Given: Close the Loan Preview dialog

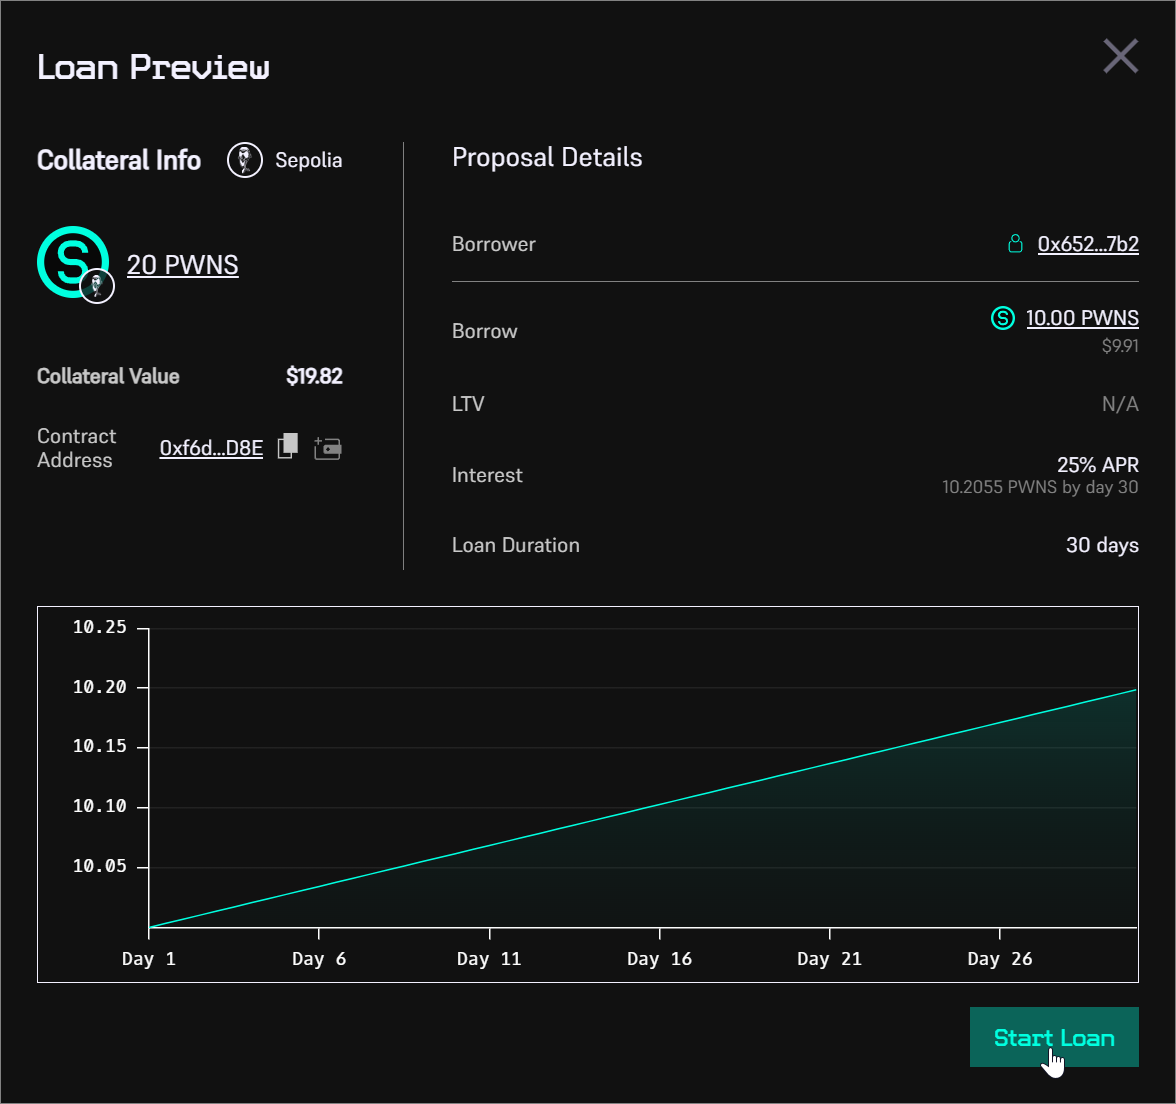Looking at the screenshot, I should click(x=1120, y=57).
